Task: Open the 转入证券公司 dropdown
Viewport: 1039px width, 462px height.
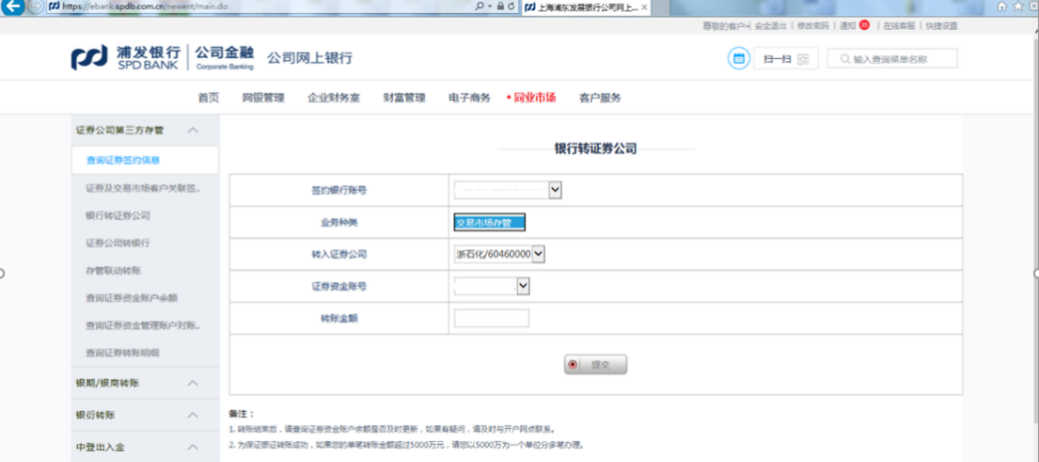Action: [x=538, y=255]
